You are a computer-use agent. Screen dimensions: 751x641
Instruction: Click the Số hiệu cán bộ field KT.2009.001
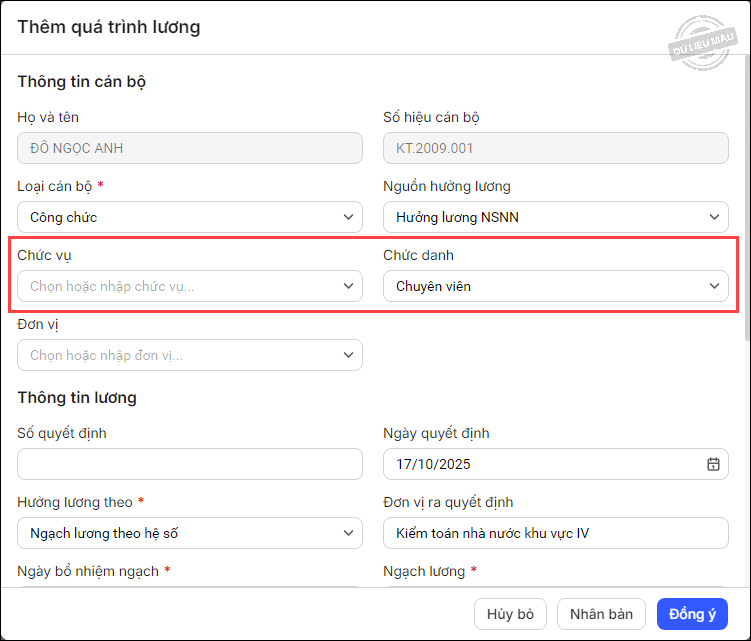(x=555, y=148)
